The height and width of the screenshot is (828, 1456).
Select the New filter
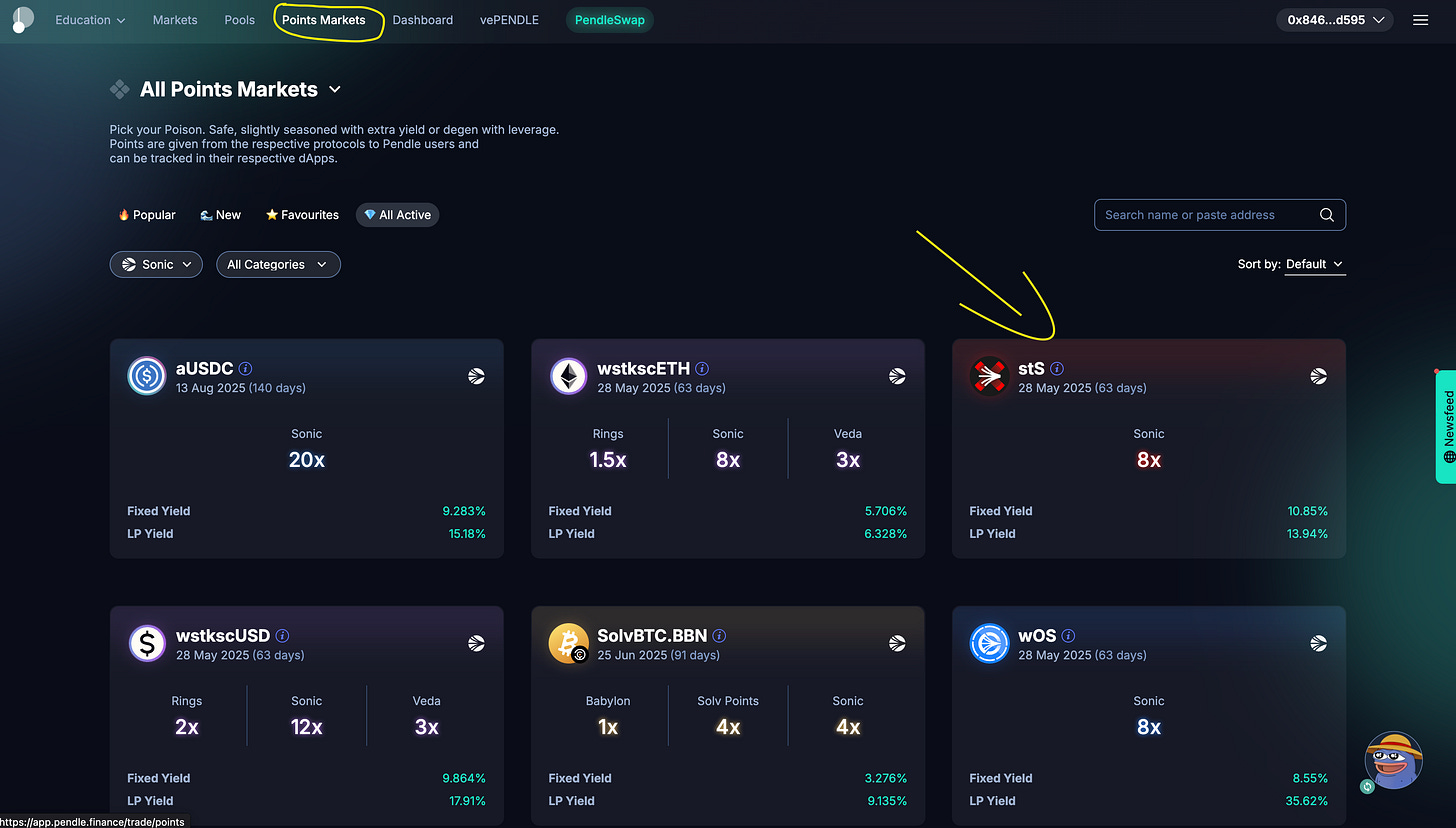(x=220, y=215)
